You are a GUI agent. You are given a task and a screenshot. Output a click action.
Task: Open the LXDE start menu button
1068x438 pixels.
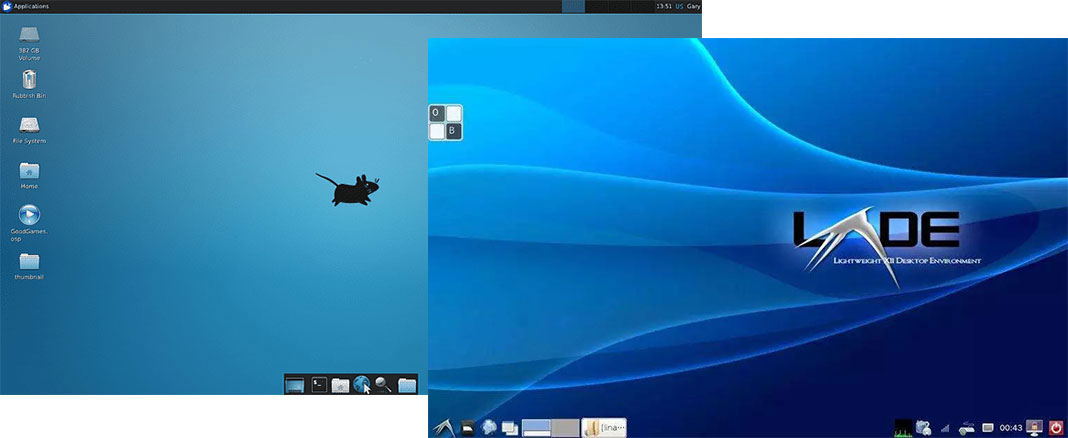444,427
